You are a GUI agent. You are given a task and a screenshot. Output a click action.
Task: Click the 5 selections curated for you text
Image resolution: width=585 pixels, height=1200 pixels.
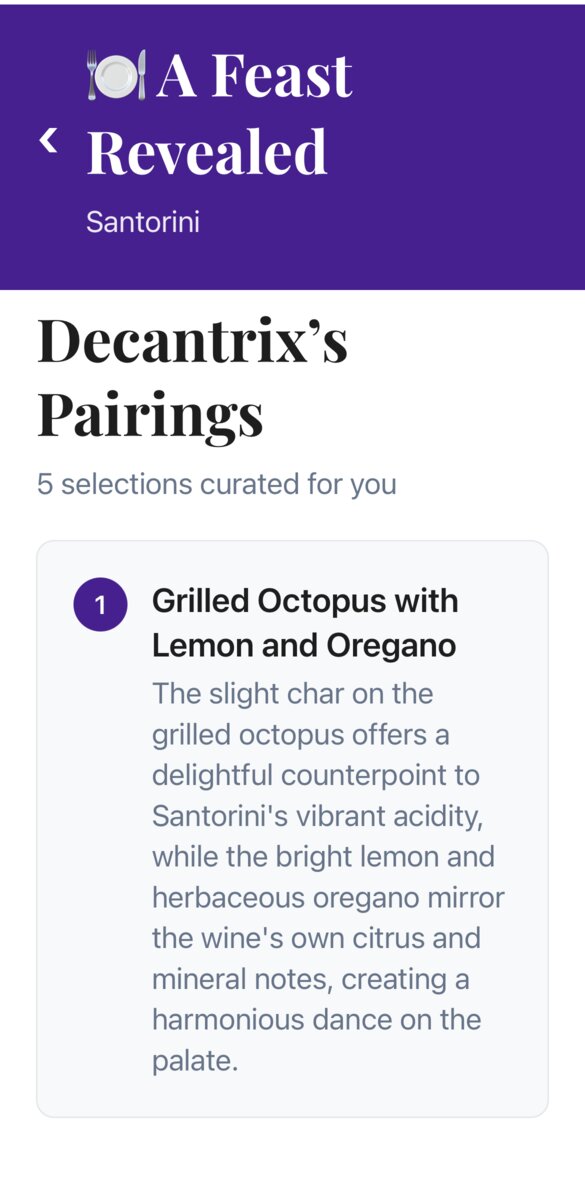(215, 483)
